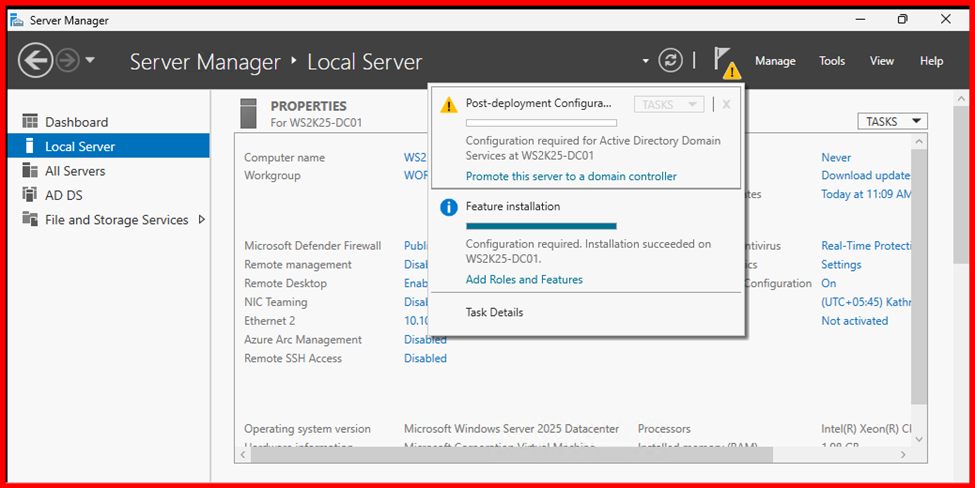
Task: Click the Add Roles and Features link
Action: (524, 280)
